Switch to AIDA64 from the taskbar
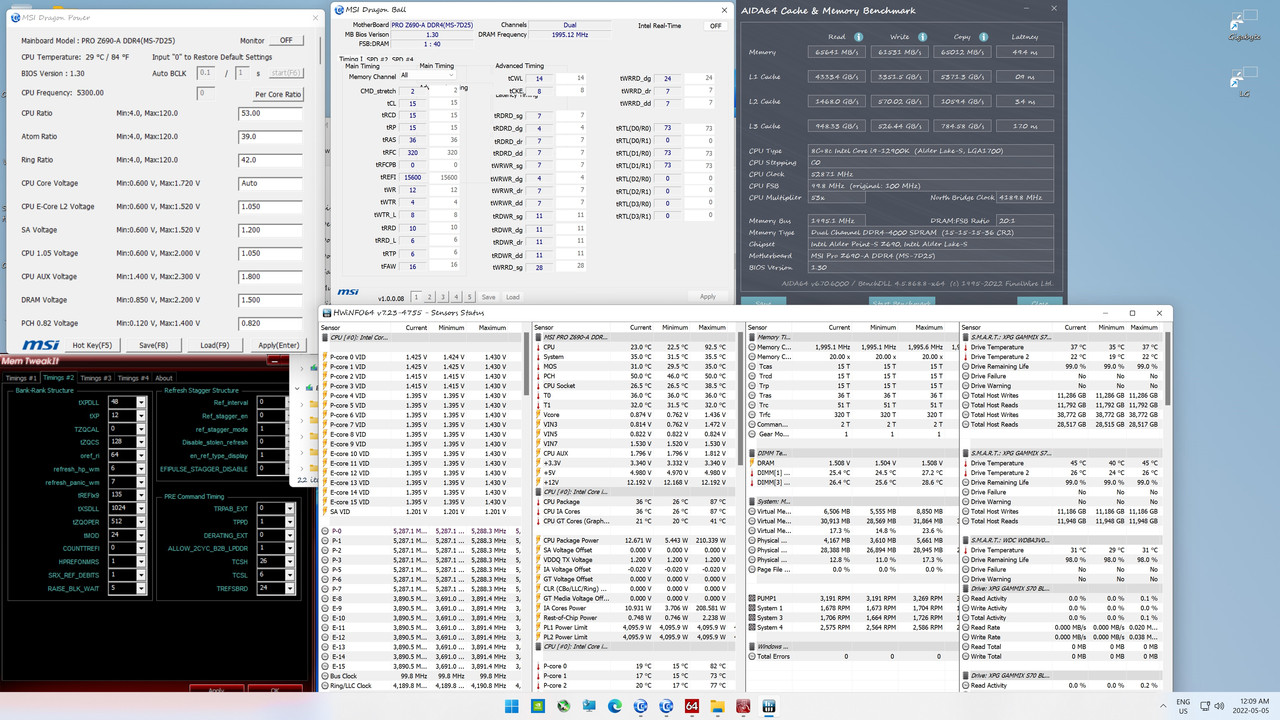Image resolution: width=1280 pixels, height=720 pixels. (691, 706)
